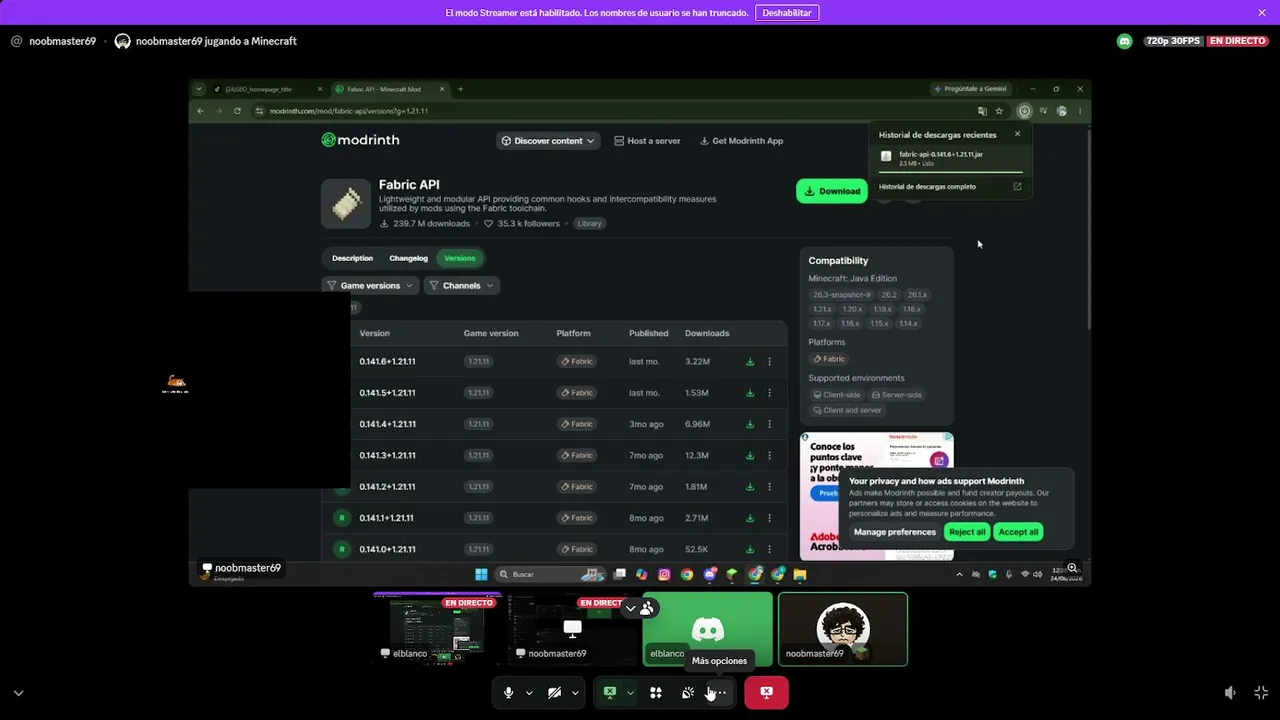Select the Versions tab

click(x=460, y=258)
